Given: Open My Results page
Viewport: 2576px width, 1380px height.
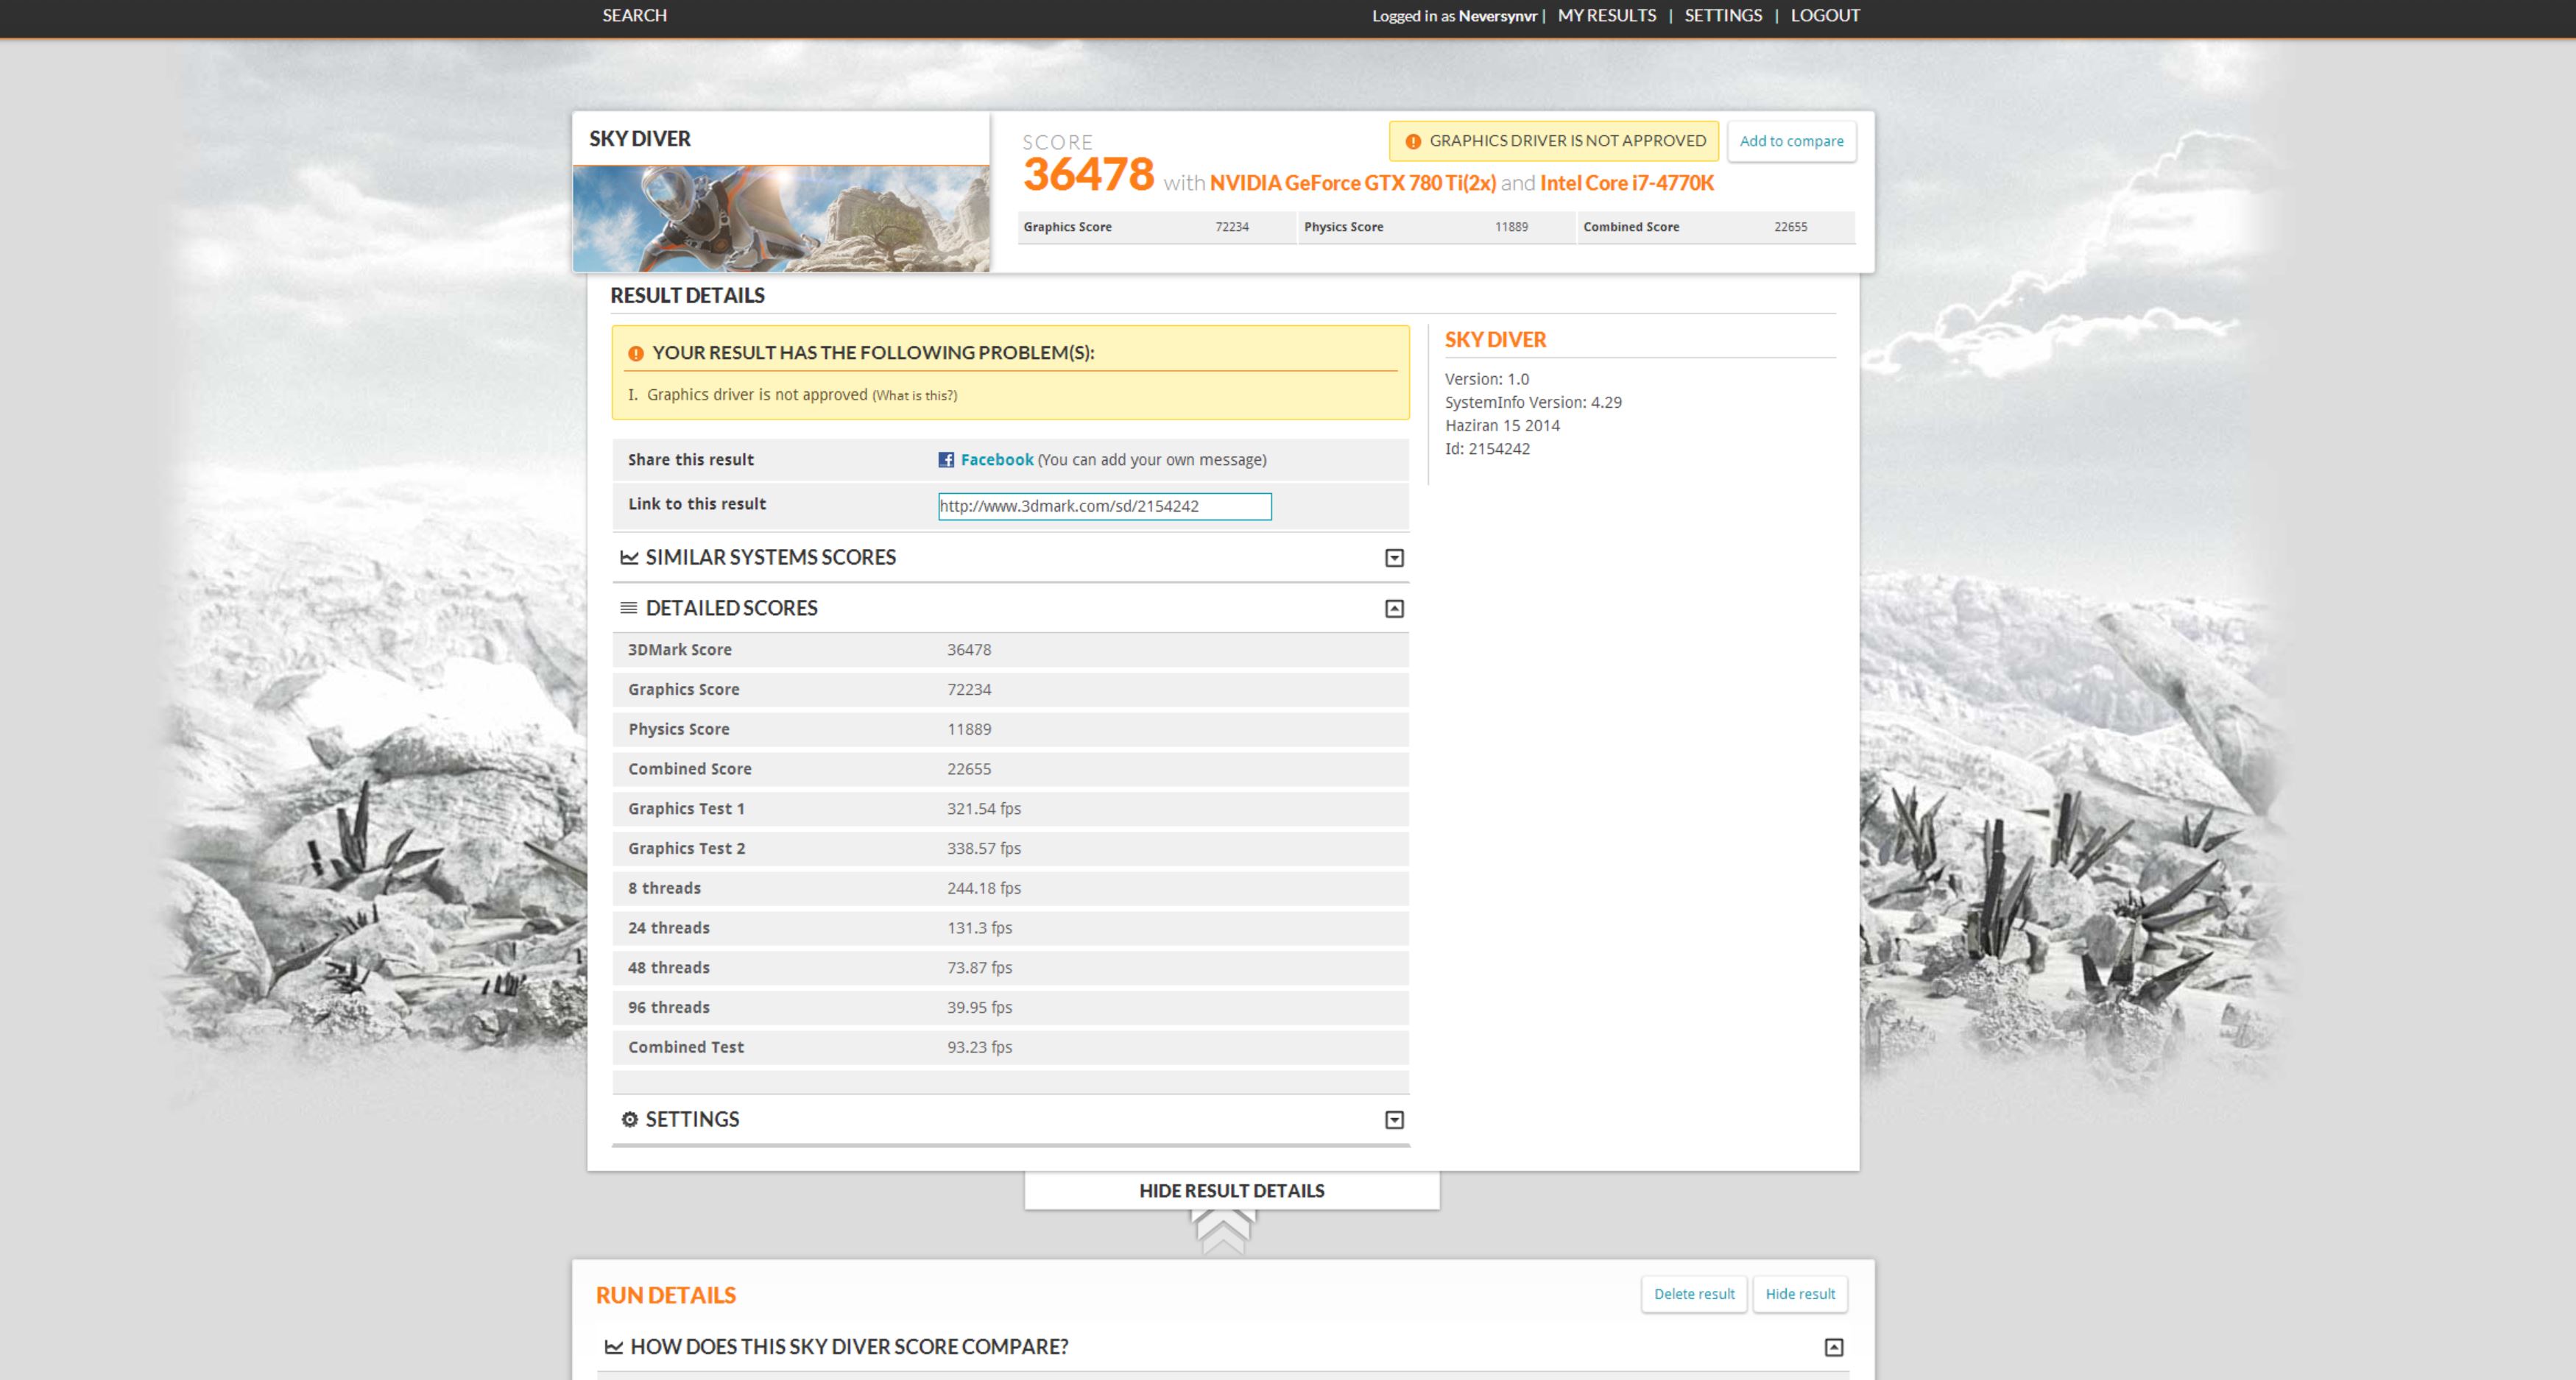Looking at the screenshot, I should [1606, 15].
